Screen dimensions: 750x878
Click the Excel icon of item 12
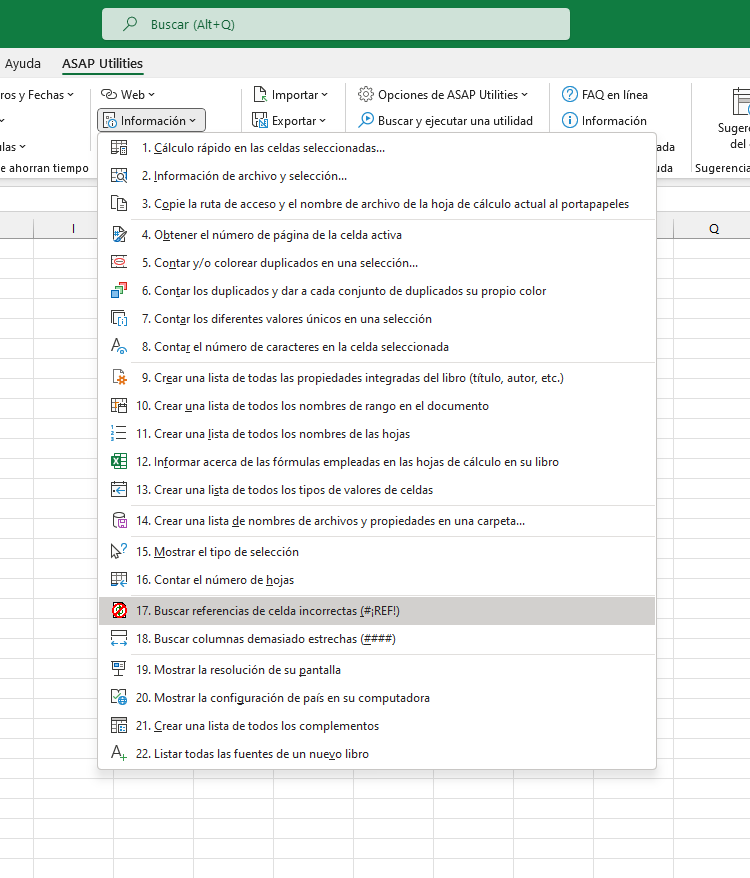point(119,462)
